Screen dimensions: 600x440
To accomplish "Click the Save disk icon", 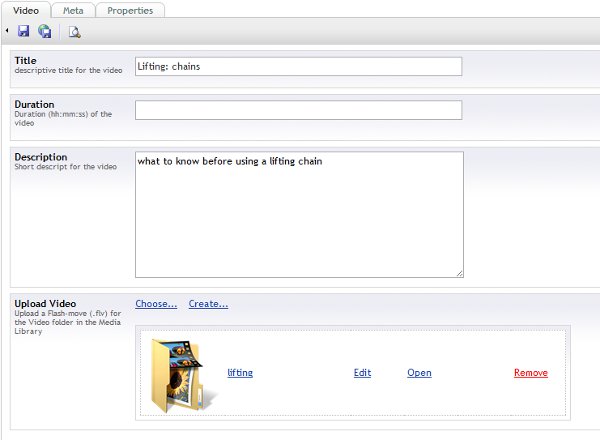I will [x=24, y=31].
